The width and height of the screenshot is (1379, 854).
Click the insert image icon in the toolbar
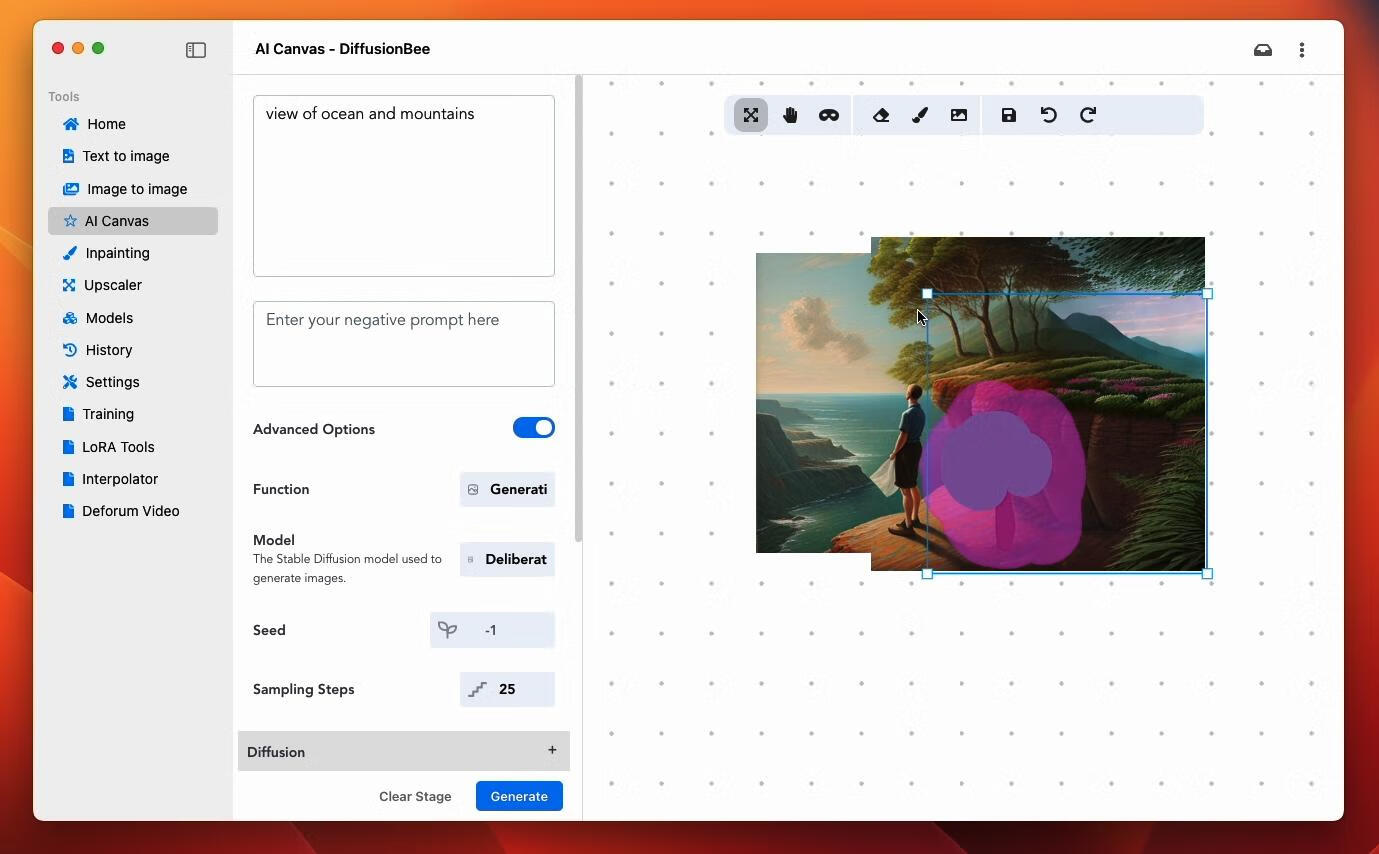(x=958, y=114)
